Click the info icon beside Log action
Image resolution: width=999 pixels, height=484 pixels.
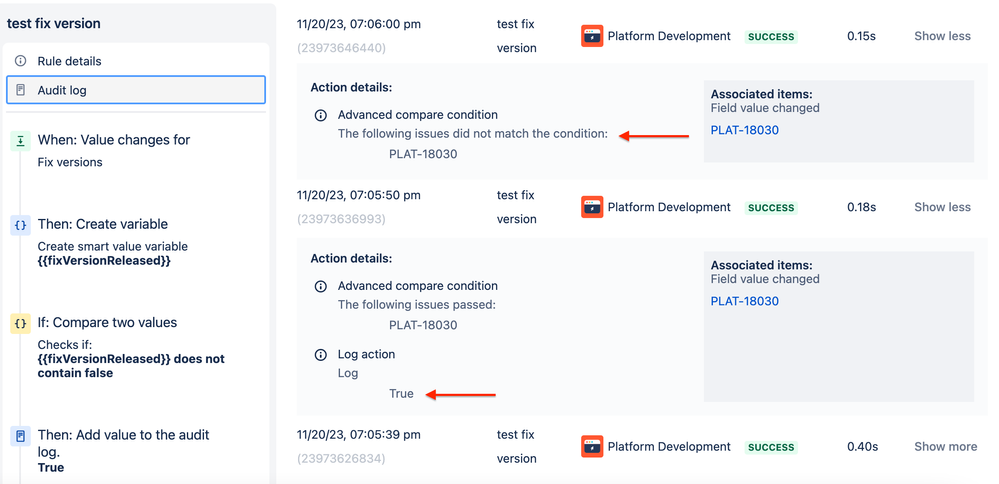pyautogui.click(x=321, y=355)
